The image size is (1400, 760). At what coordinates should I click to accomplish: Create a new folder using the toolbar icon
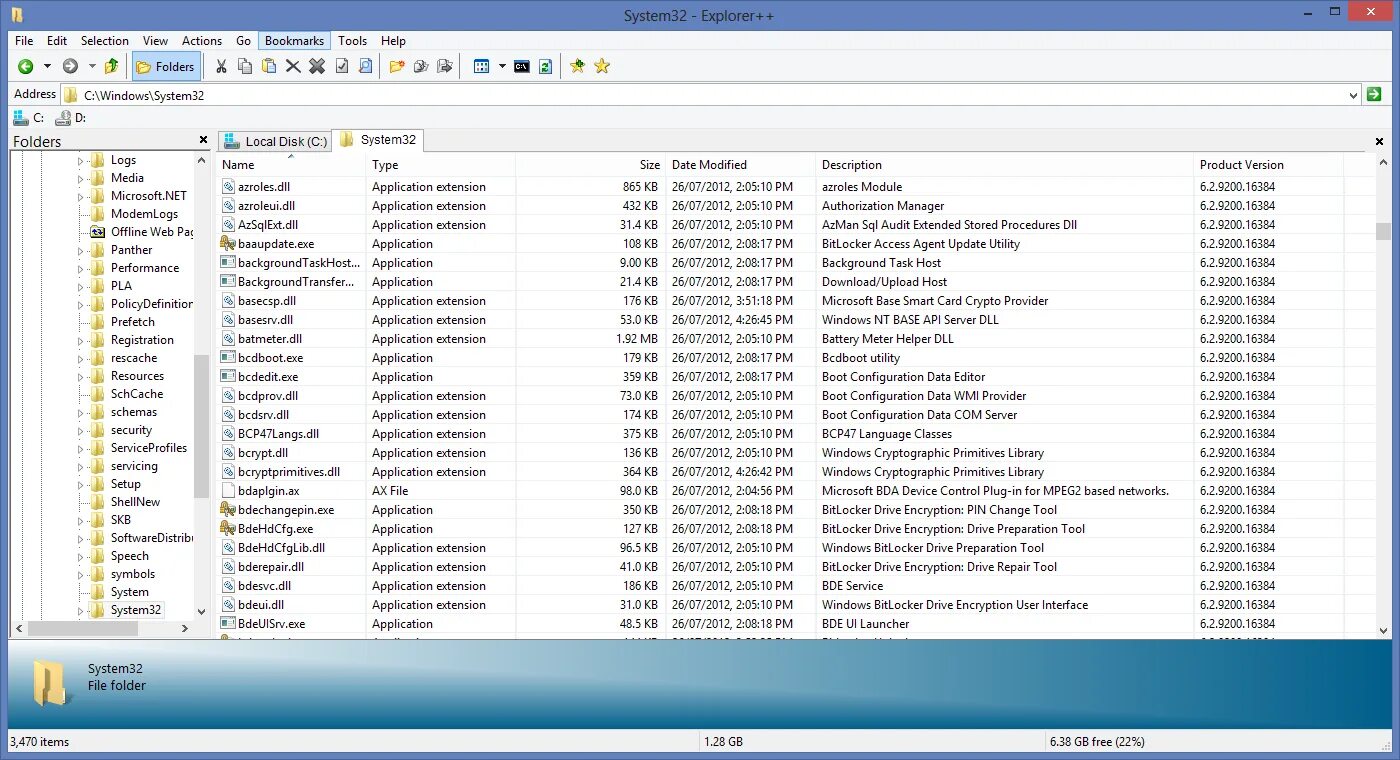pos(399,66)
